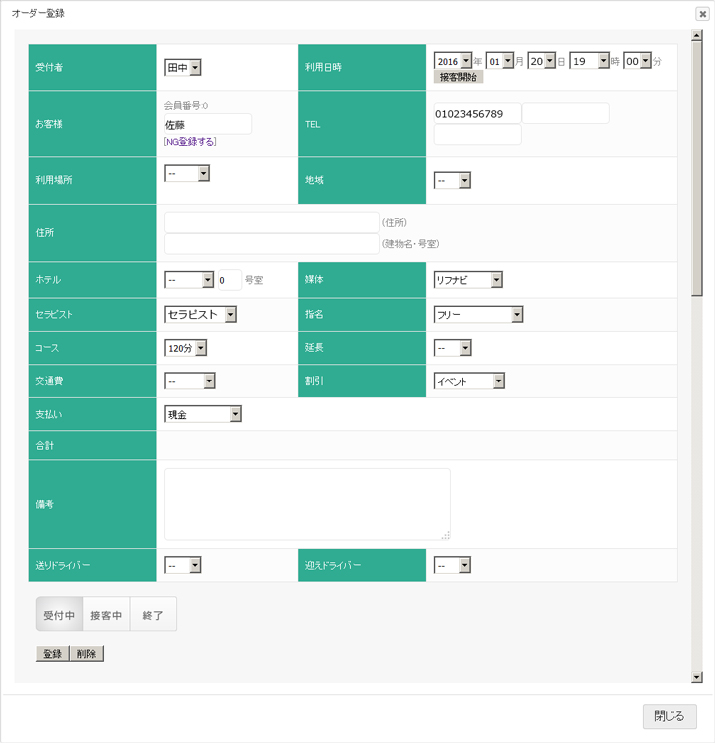Click the scrollbar up arrow
Screen dimensions: 715x743
696,35
